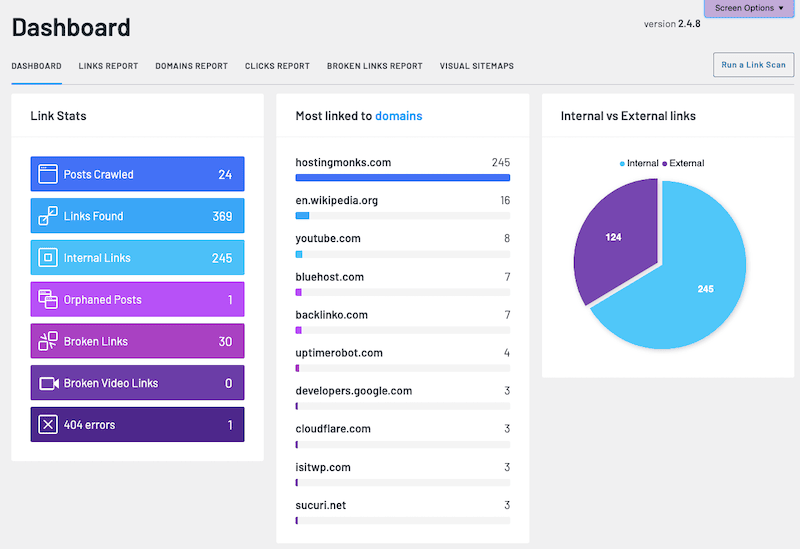This screenshot has width=800, height=549.
Task: Open the Orphaned Posts stat card
Action: (137, 300)
